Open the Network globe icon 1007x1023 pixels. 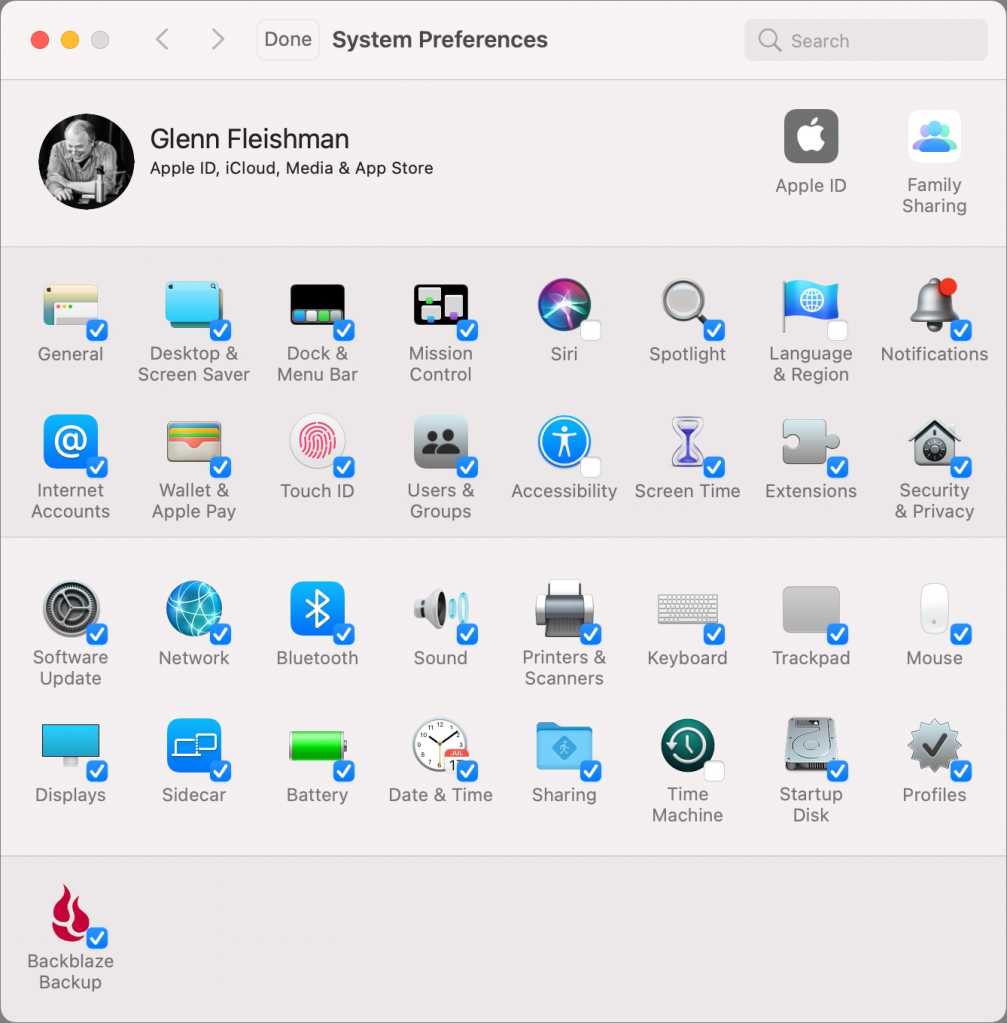pos(193,609)
